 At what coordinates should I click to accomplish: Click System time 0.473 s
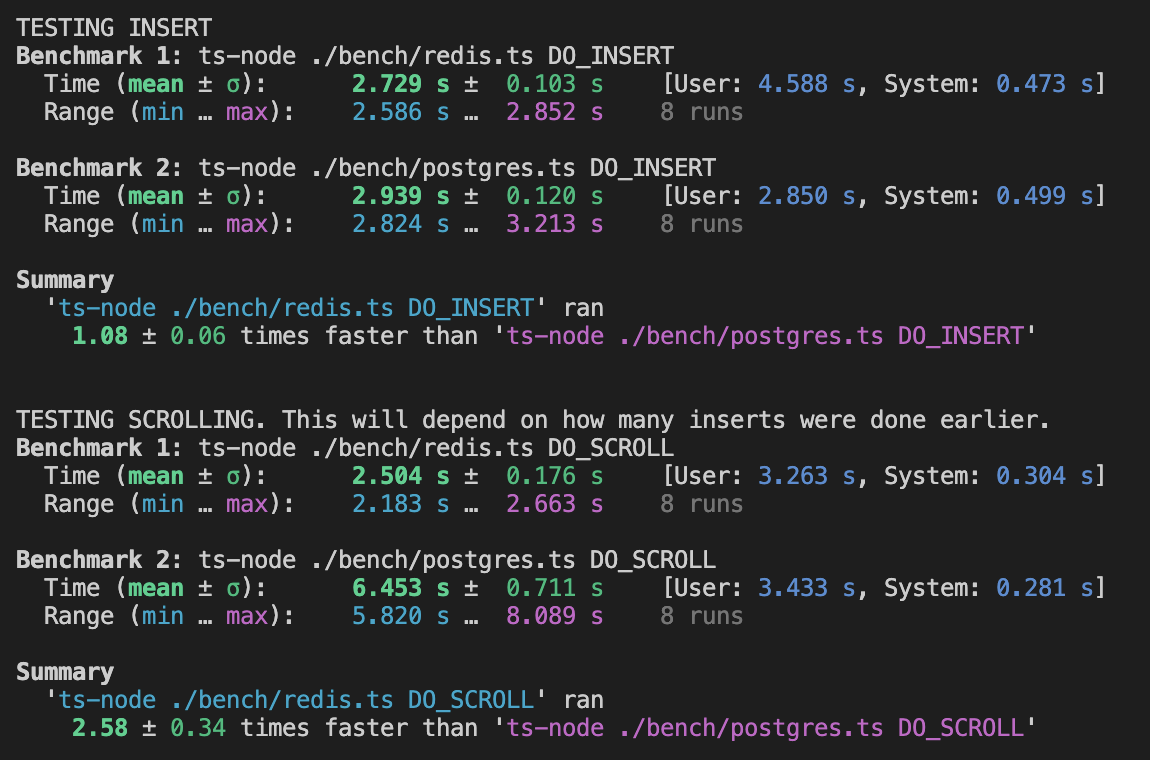tap(1045, 84)
